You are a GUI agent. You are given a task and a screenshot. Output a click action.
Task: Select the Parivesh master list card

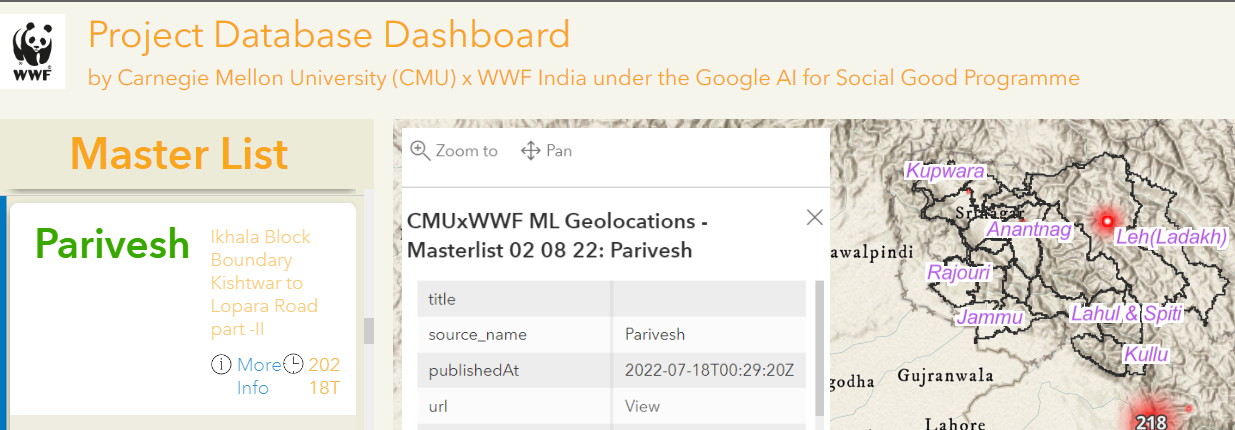point(183,309)
